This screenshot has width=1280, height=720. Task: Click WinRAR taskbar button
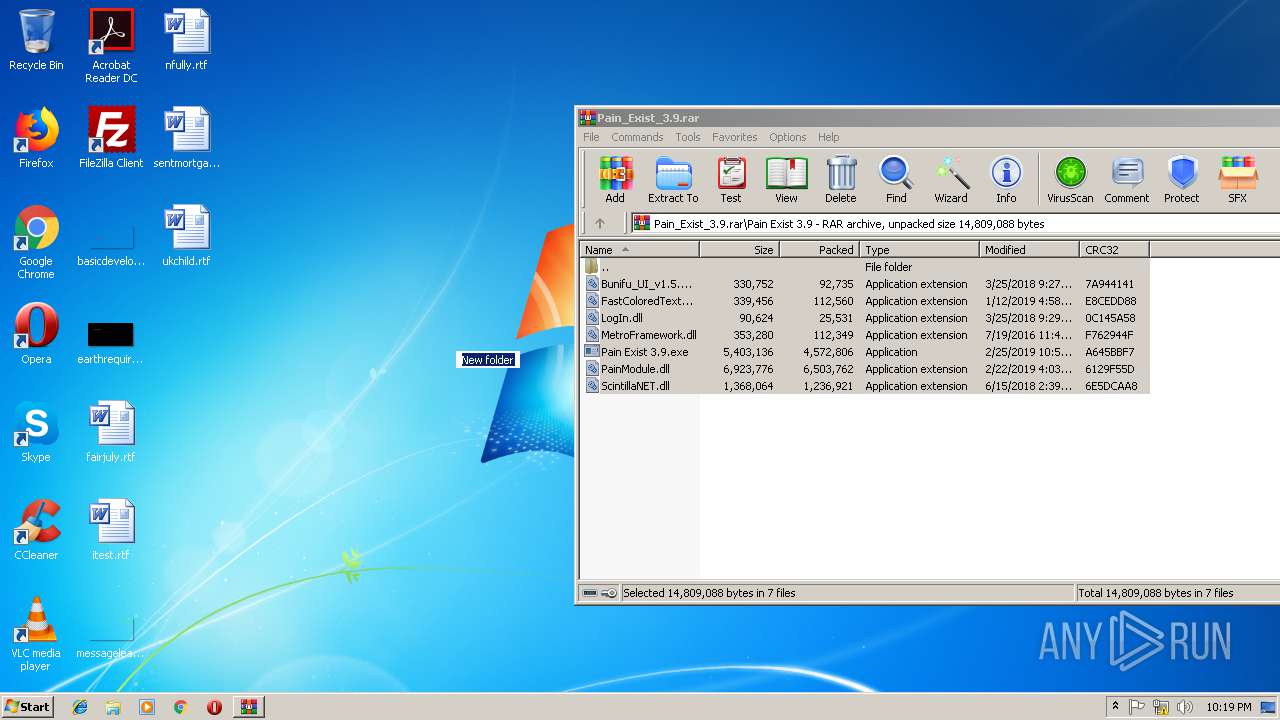(x=248, y=707)
